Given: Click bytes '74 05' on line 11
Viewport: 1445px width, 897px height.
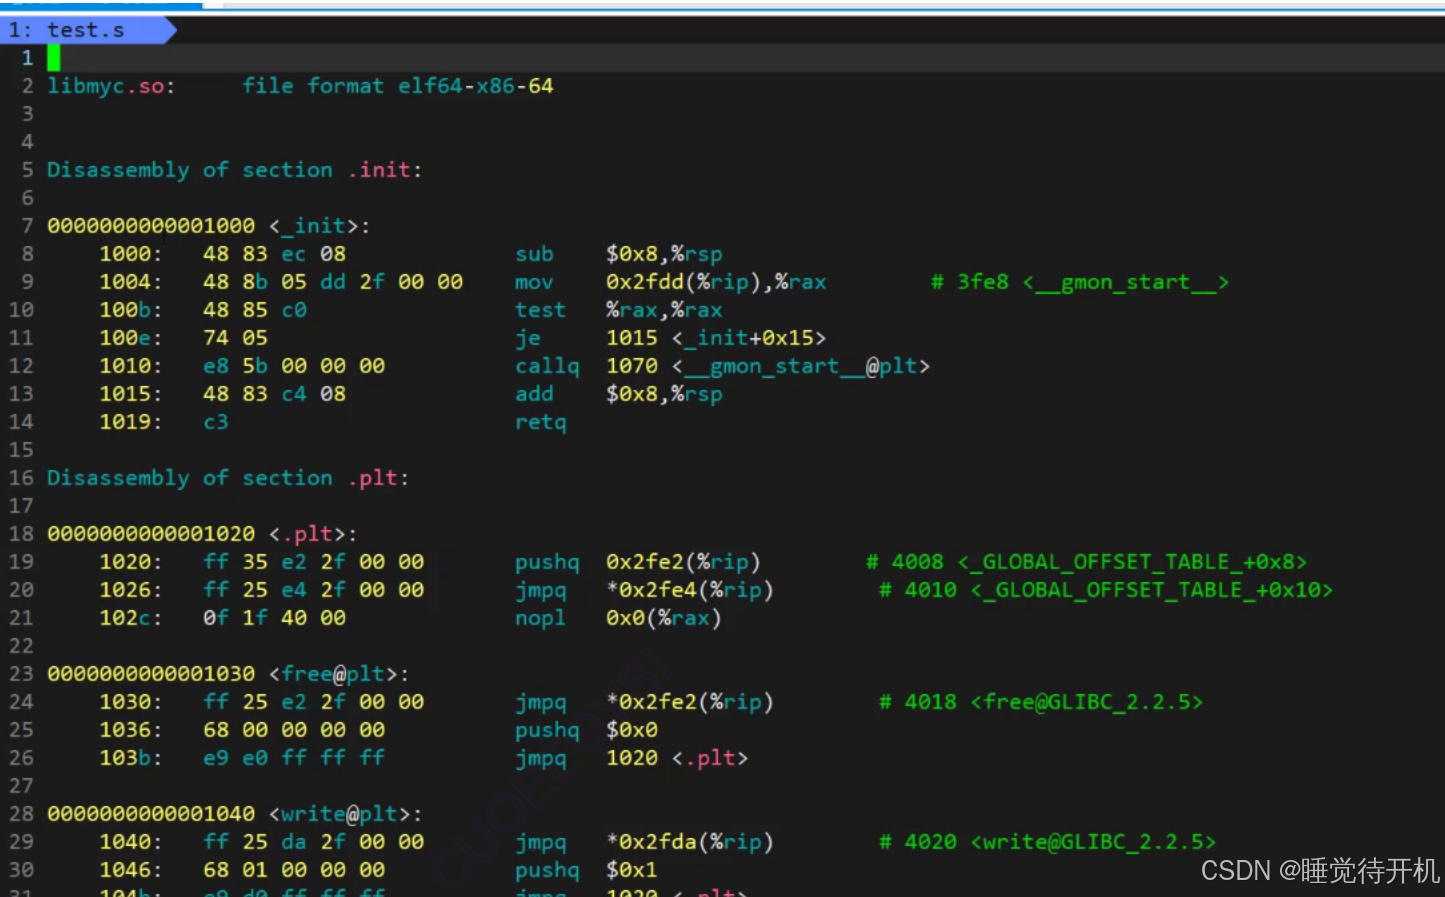Looking at the screenshot, I should pos(235,338).
